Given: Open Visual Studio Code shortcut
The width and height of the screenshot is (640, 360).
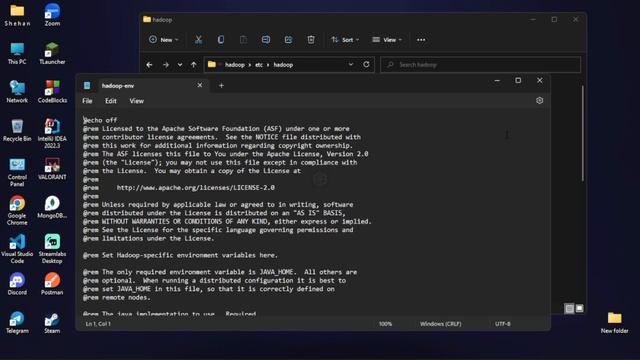Looking at the screenshot, I should (17, 249).
